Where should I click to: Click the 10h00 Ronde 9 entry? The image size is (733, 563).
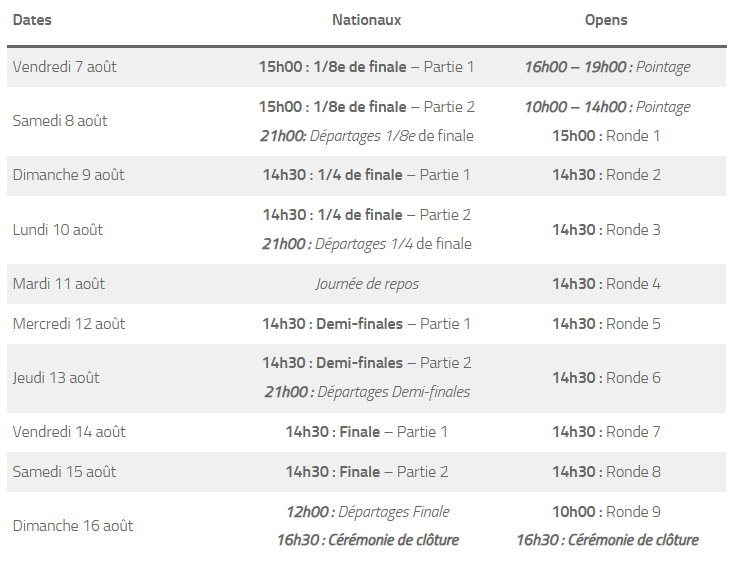click(606, 512)
